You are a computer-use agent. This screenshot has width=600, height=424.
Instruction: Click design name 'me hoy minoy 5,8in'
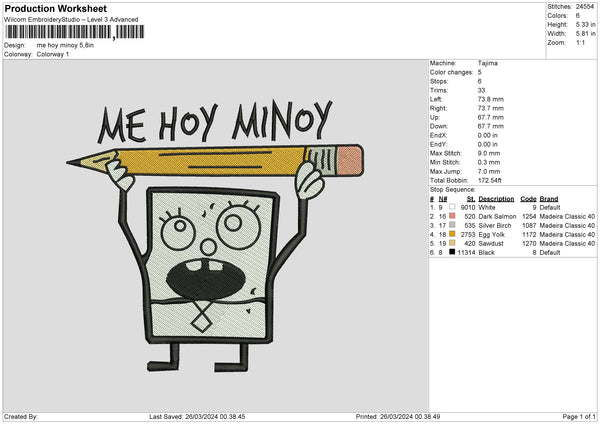(x=65, y=45)
